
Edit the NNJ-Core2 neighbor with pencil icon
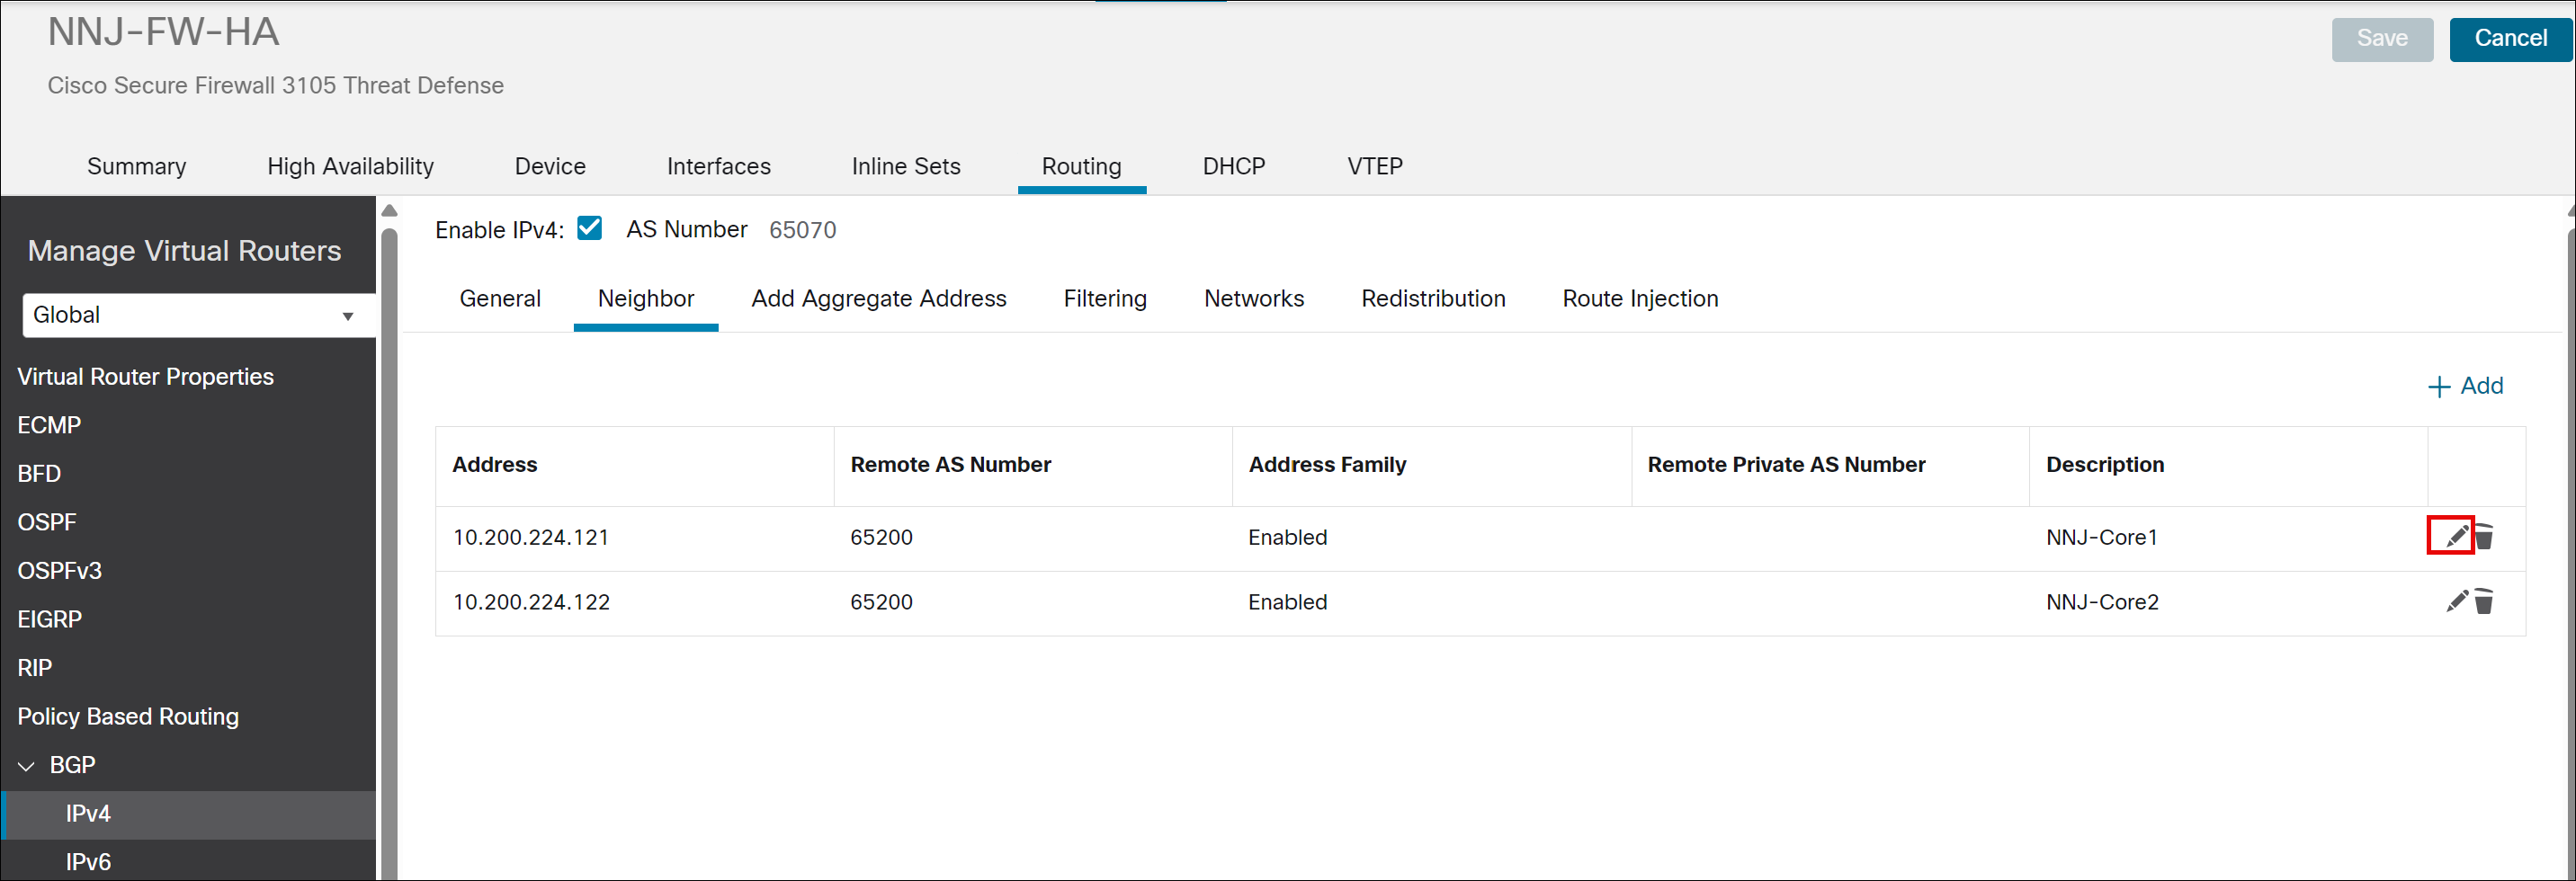(2456, 601)
